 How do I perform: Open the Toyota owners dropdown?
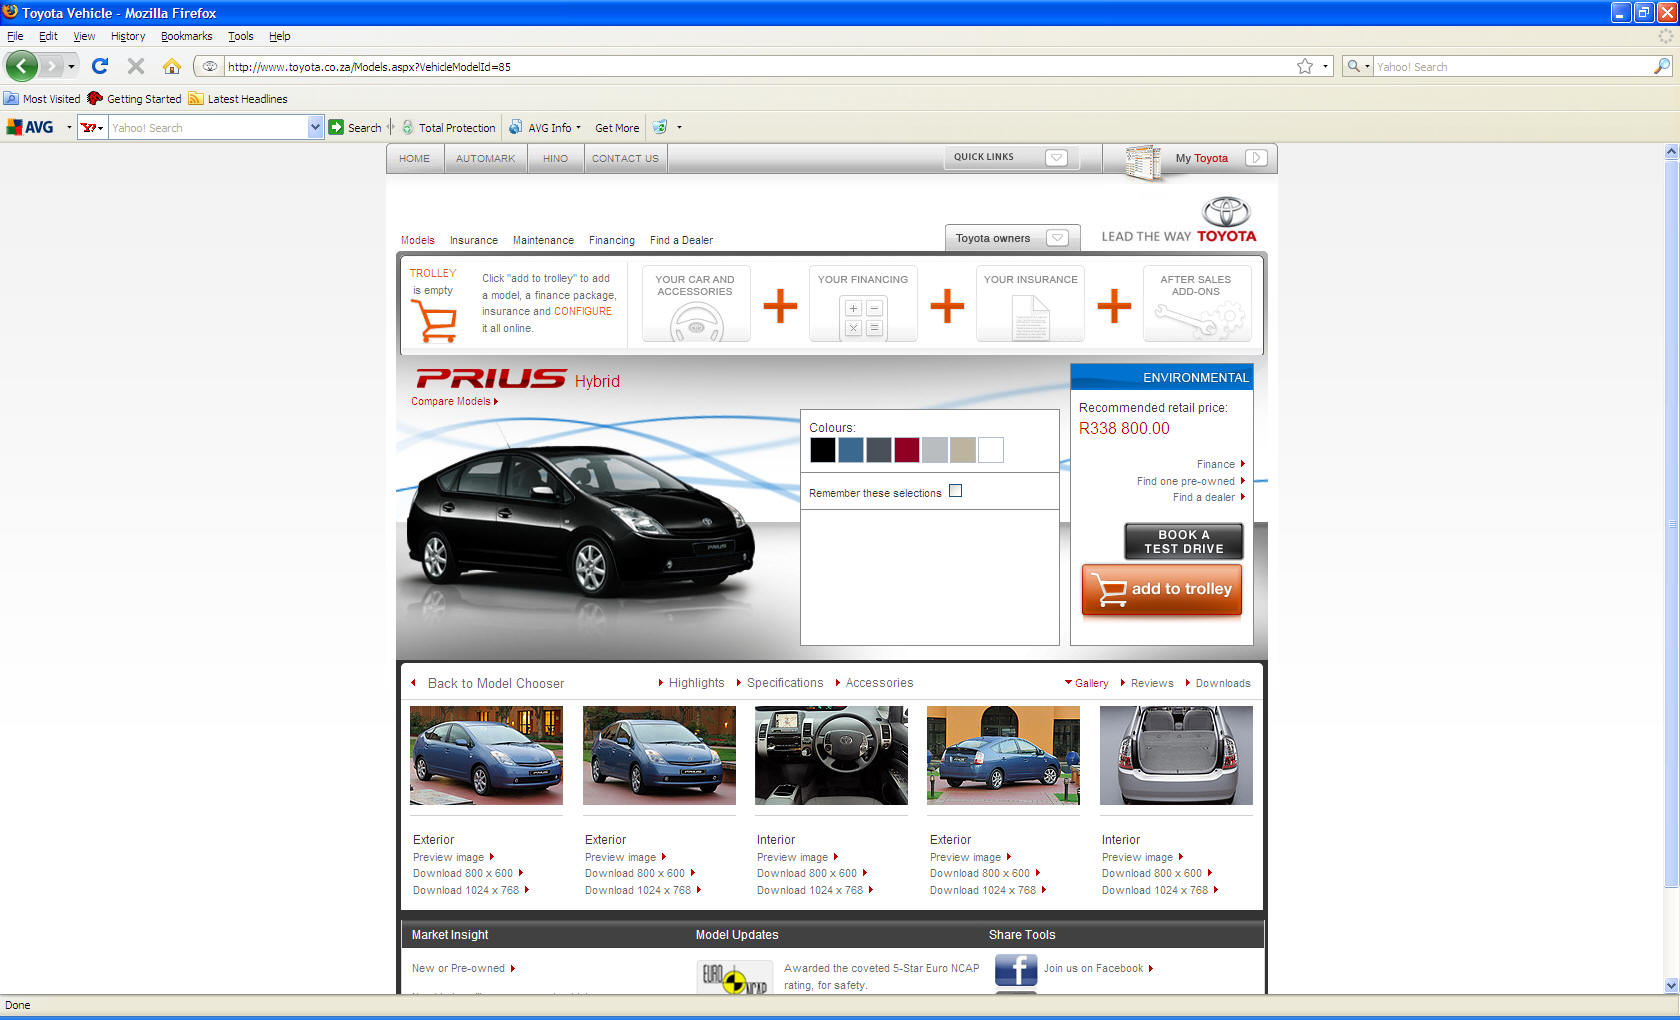[1057, 238]
